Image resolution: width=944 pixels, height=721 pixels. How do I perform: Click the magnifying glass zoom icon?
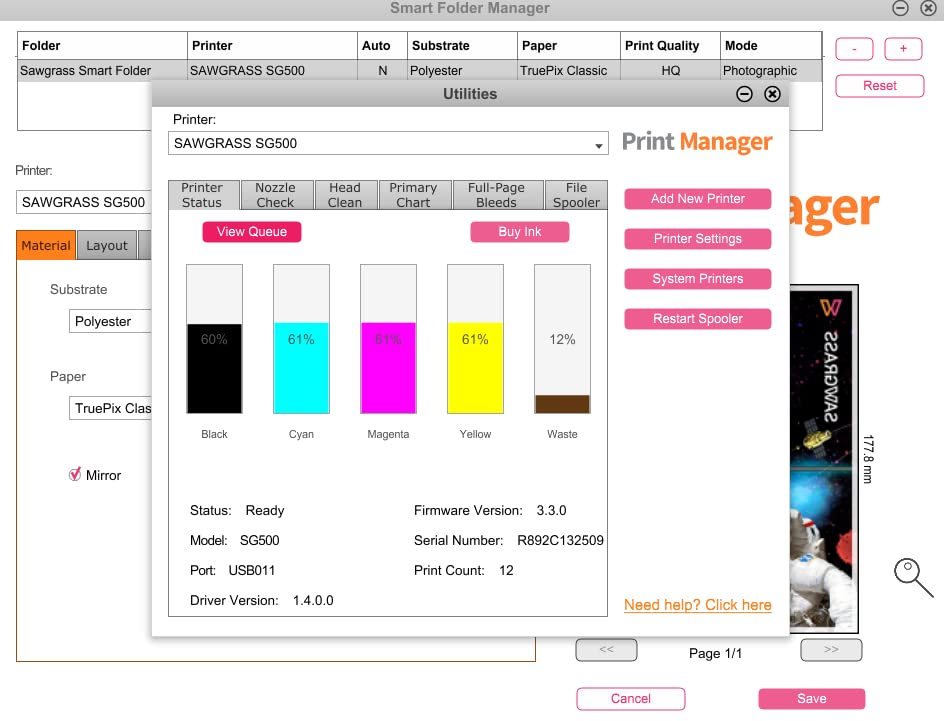913,577
